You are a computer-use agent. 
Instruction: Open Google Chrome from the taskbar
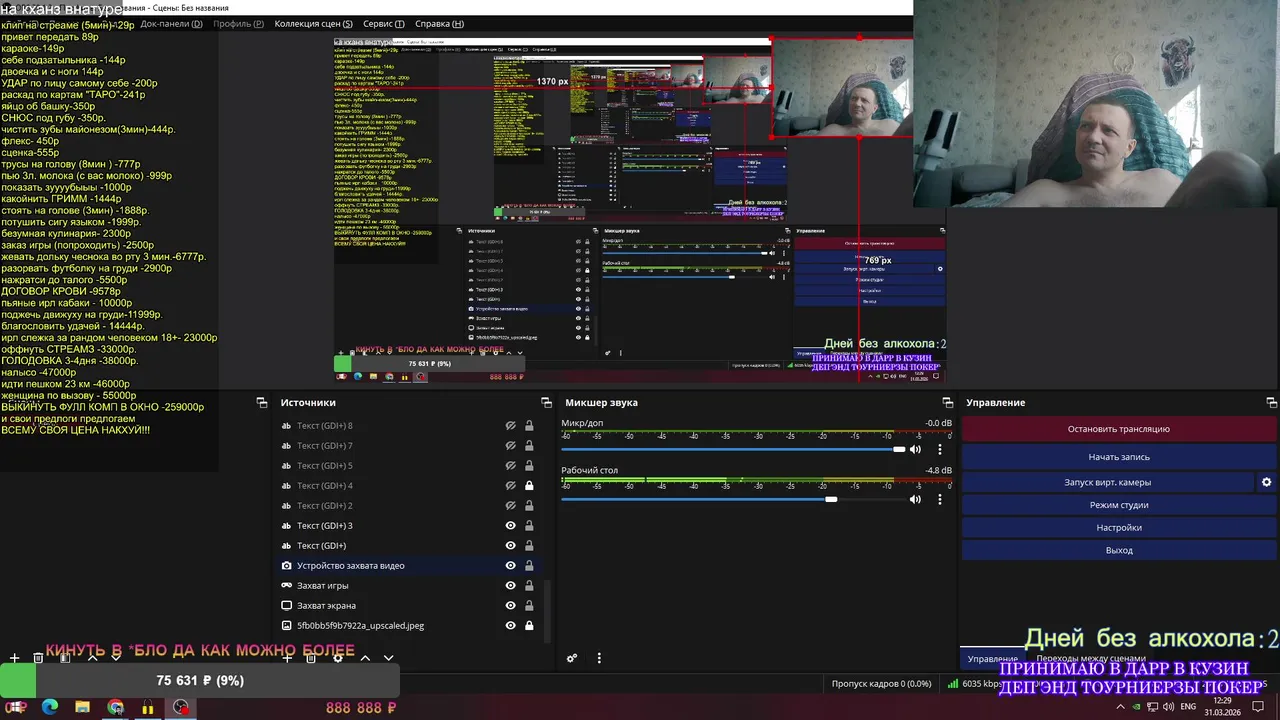coord(115,708)
